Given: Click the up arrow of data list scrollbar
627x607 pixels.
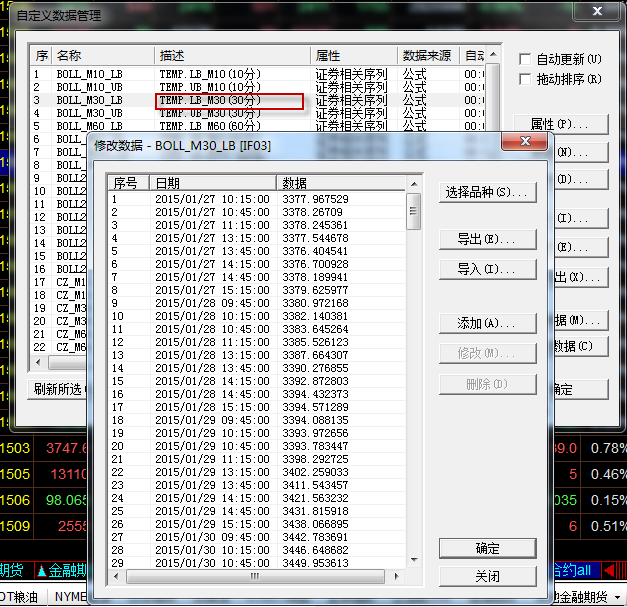Looking at the screenshot, I should point(414,183).
